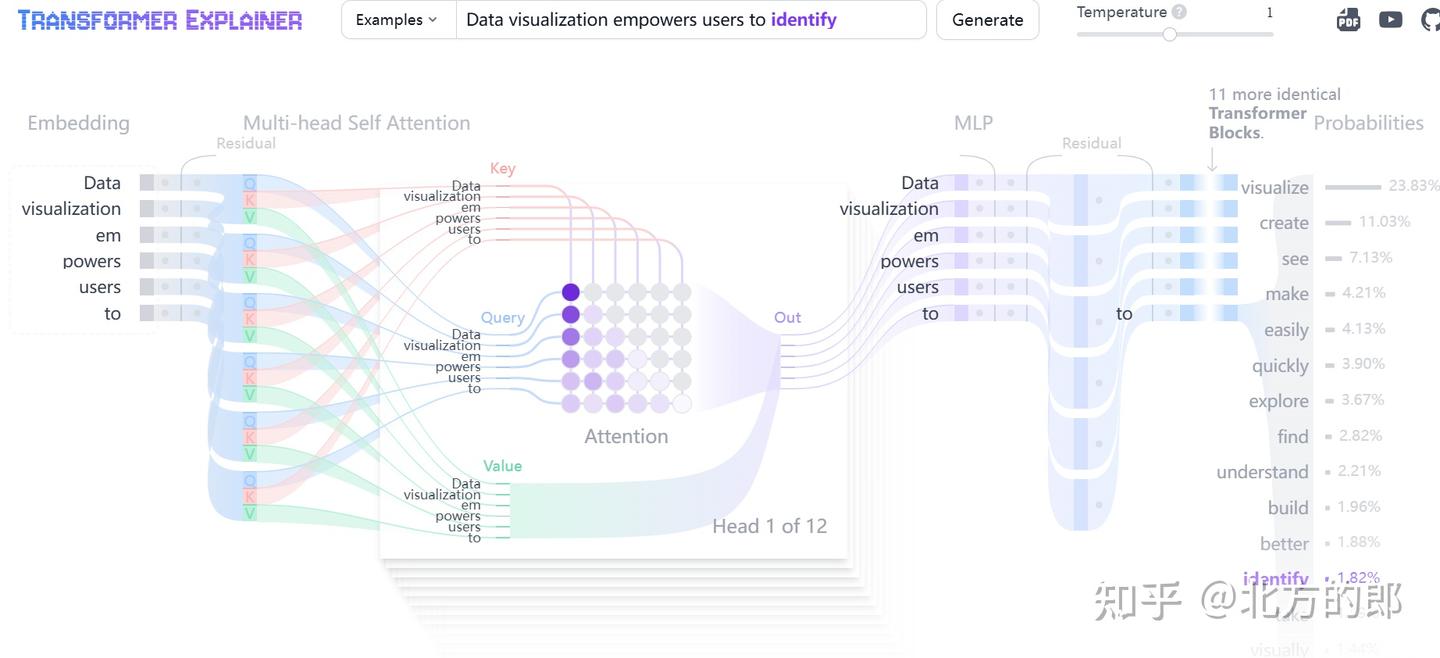
Task: Click the bottom-right empty attention matrix dot
Action: [682, 403]
